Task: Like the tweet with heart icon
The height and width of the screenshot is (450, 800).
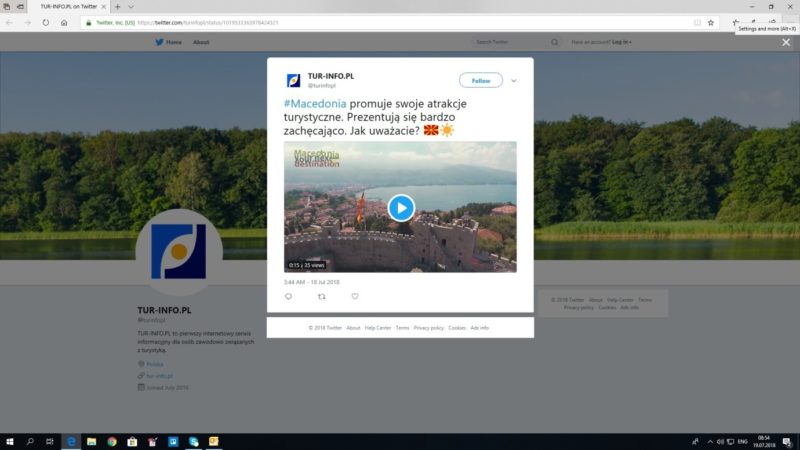Action: [x=355, y=296]
